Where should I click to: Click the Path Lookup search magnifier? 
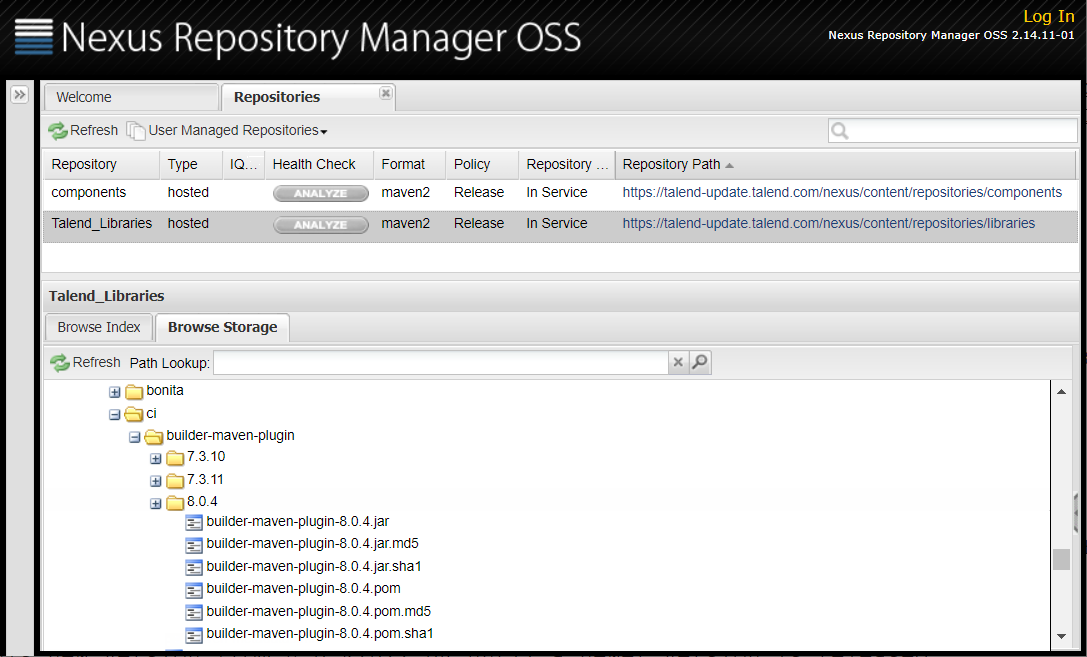tap(700, 362)
